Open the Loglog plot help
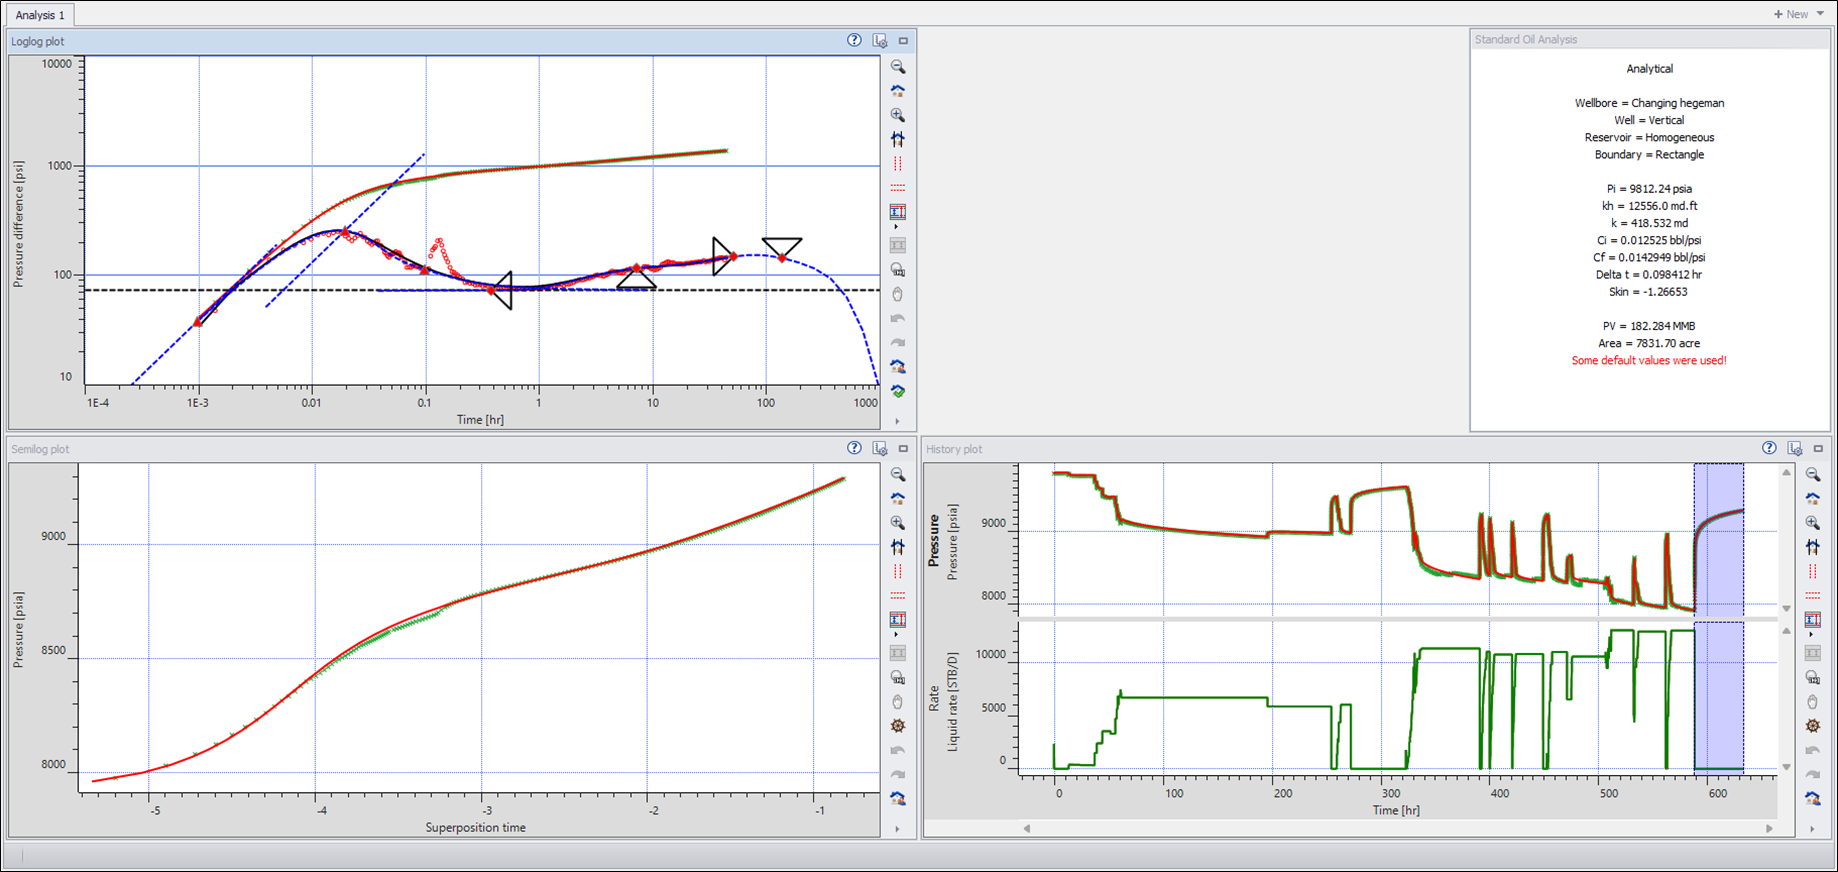1838x872 pixels. (x=854, y=41)
